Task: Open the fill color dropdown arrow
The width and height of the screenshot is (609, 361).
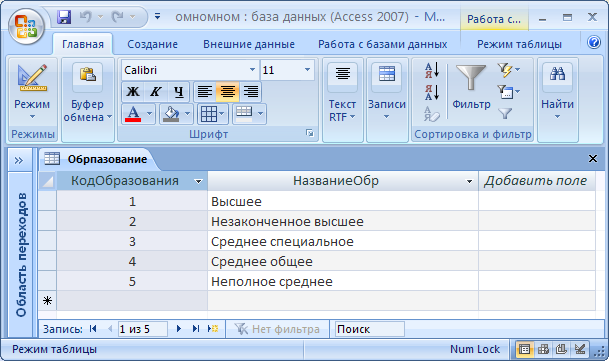Action: (x=188, y=114)
